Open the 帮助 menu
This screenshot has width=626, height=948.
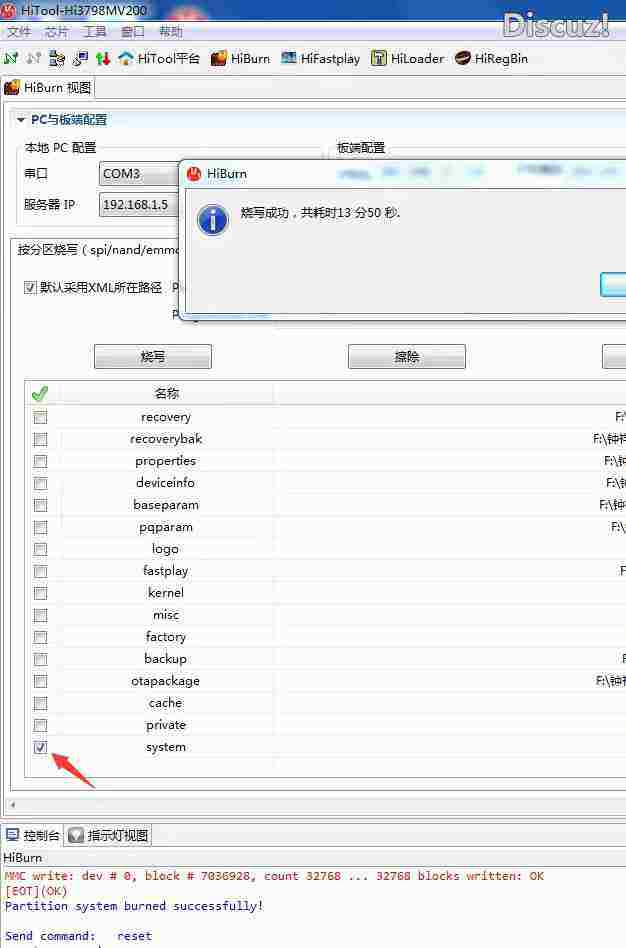point(171,31)
